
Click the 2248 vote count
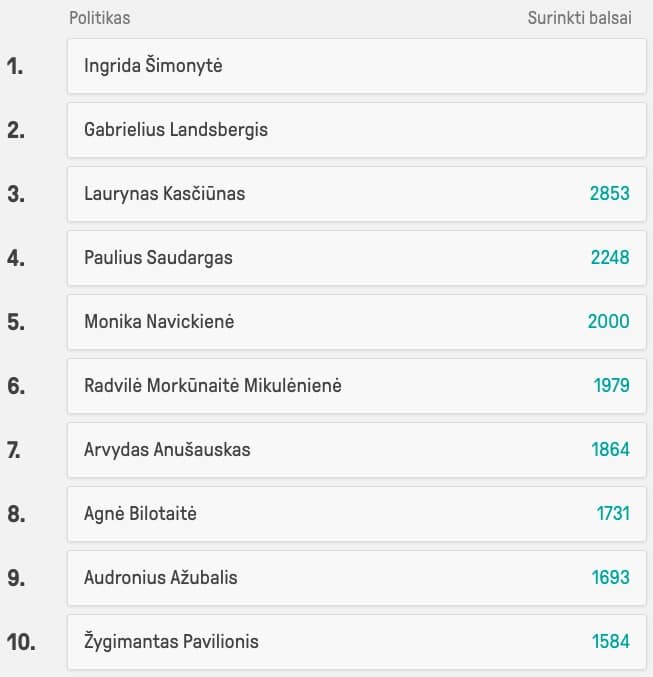[x=610, y=257]
